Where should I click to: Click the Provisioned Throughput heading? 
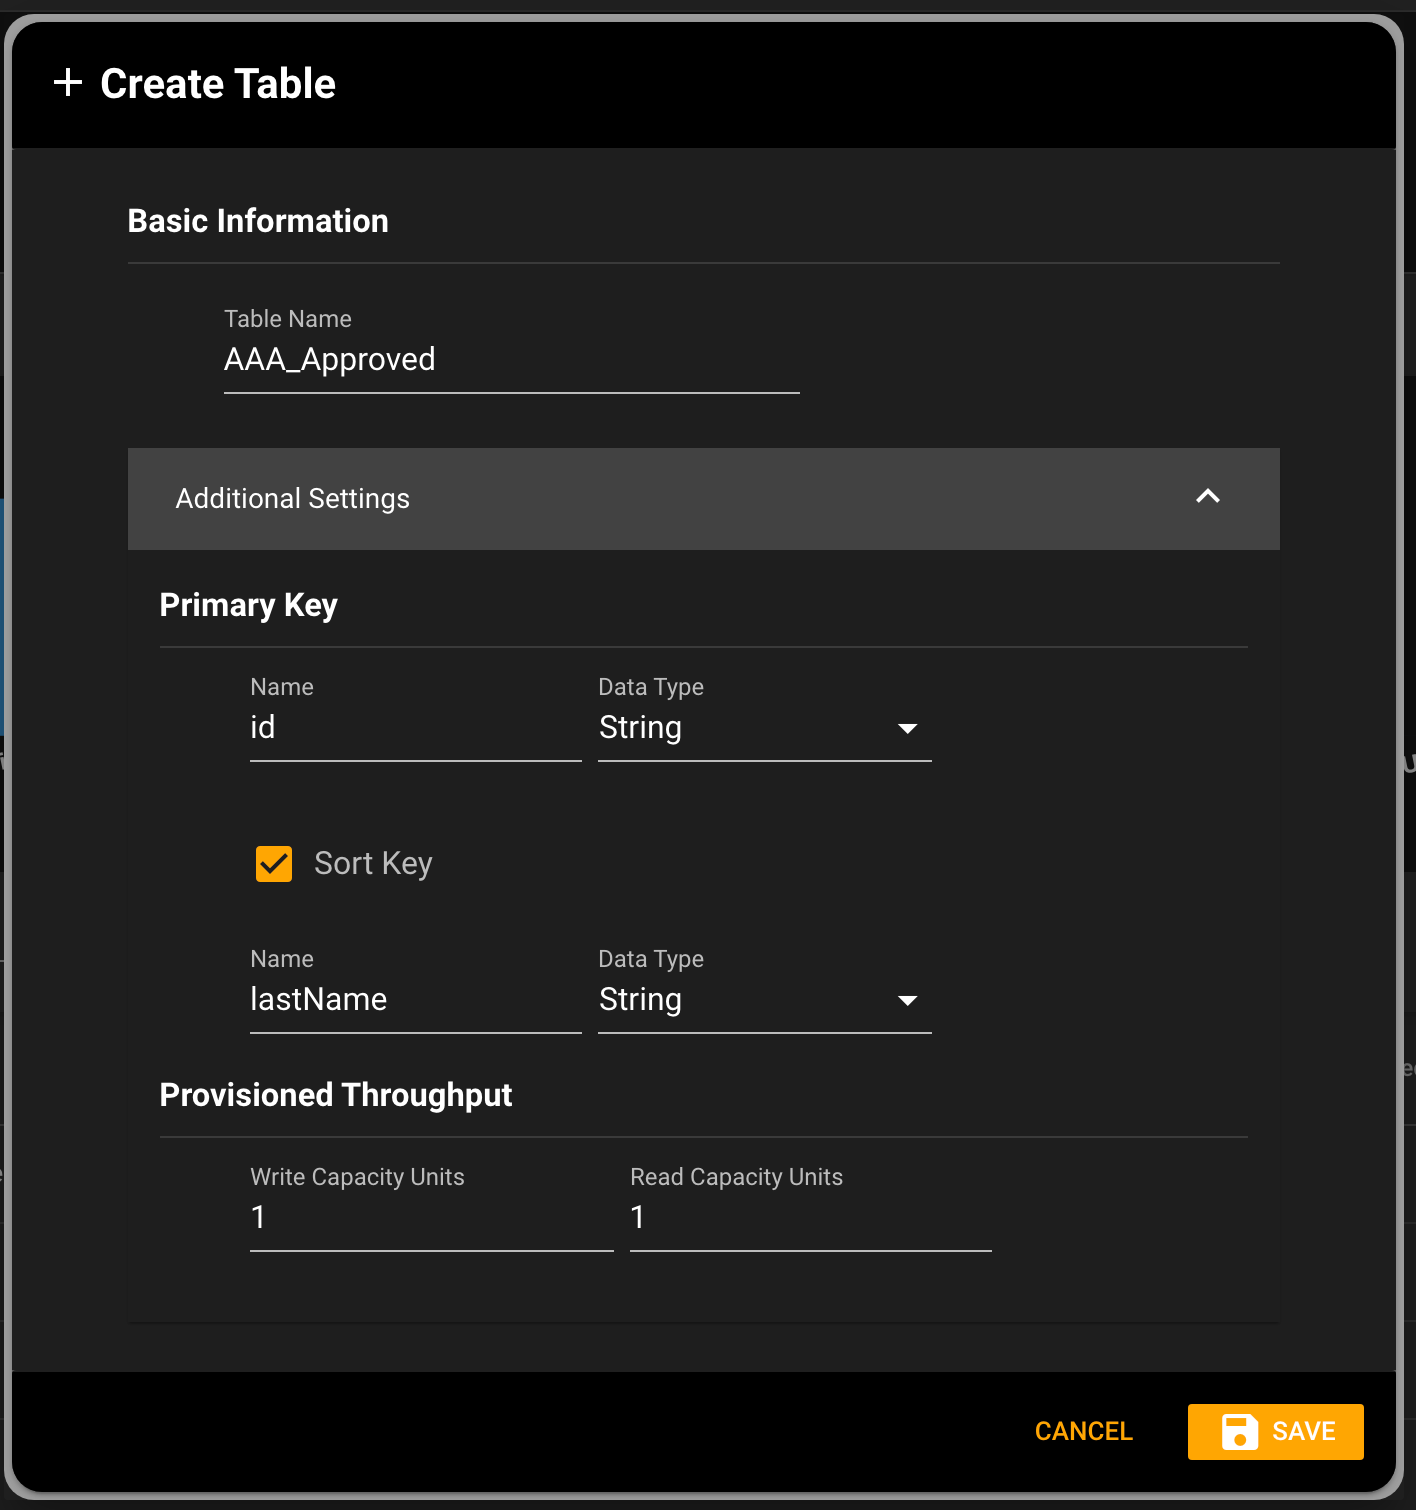pos(336,1095)
